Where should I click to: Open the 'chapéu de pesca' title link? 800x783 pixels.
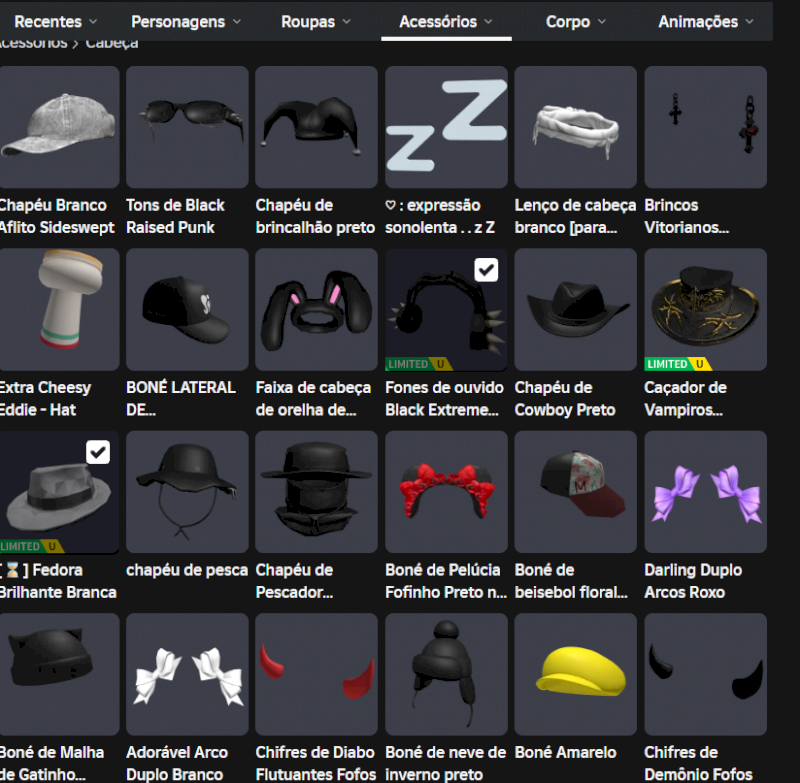pos(187,570)
